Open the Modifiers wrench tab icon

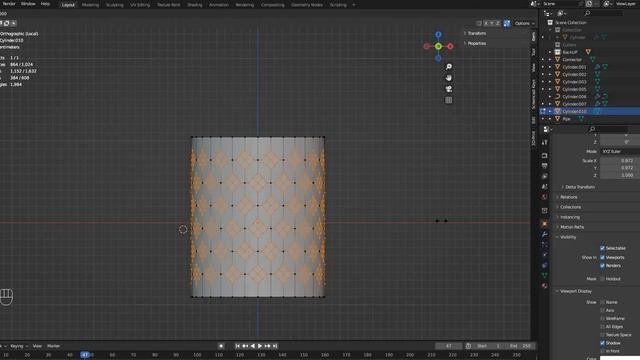[x=544, y=234]
